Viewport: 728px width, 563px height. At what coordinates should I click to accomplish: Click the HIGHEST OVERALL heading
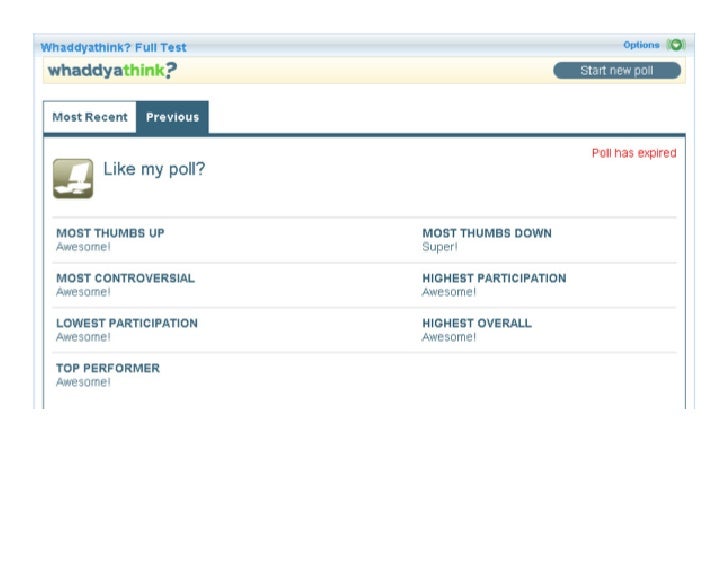click(x=477, y=323)
